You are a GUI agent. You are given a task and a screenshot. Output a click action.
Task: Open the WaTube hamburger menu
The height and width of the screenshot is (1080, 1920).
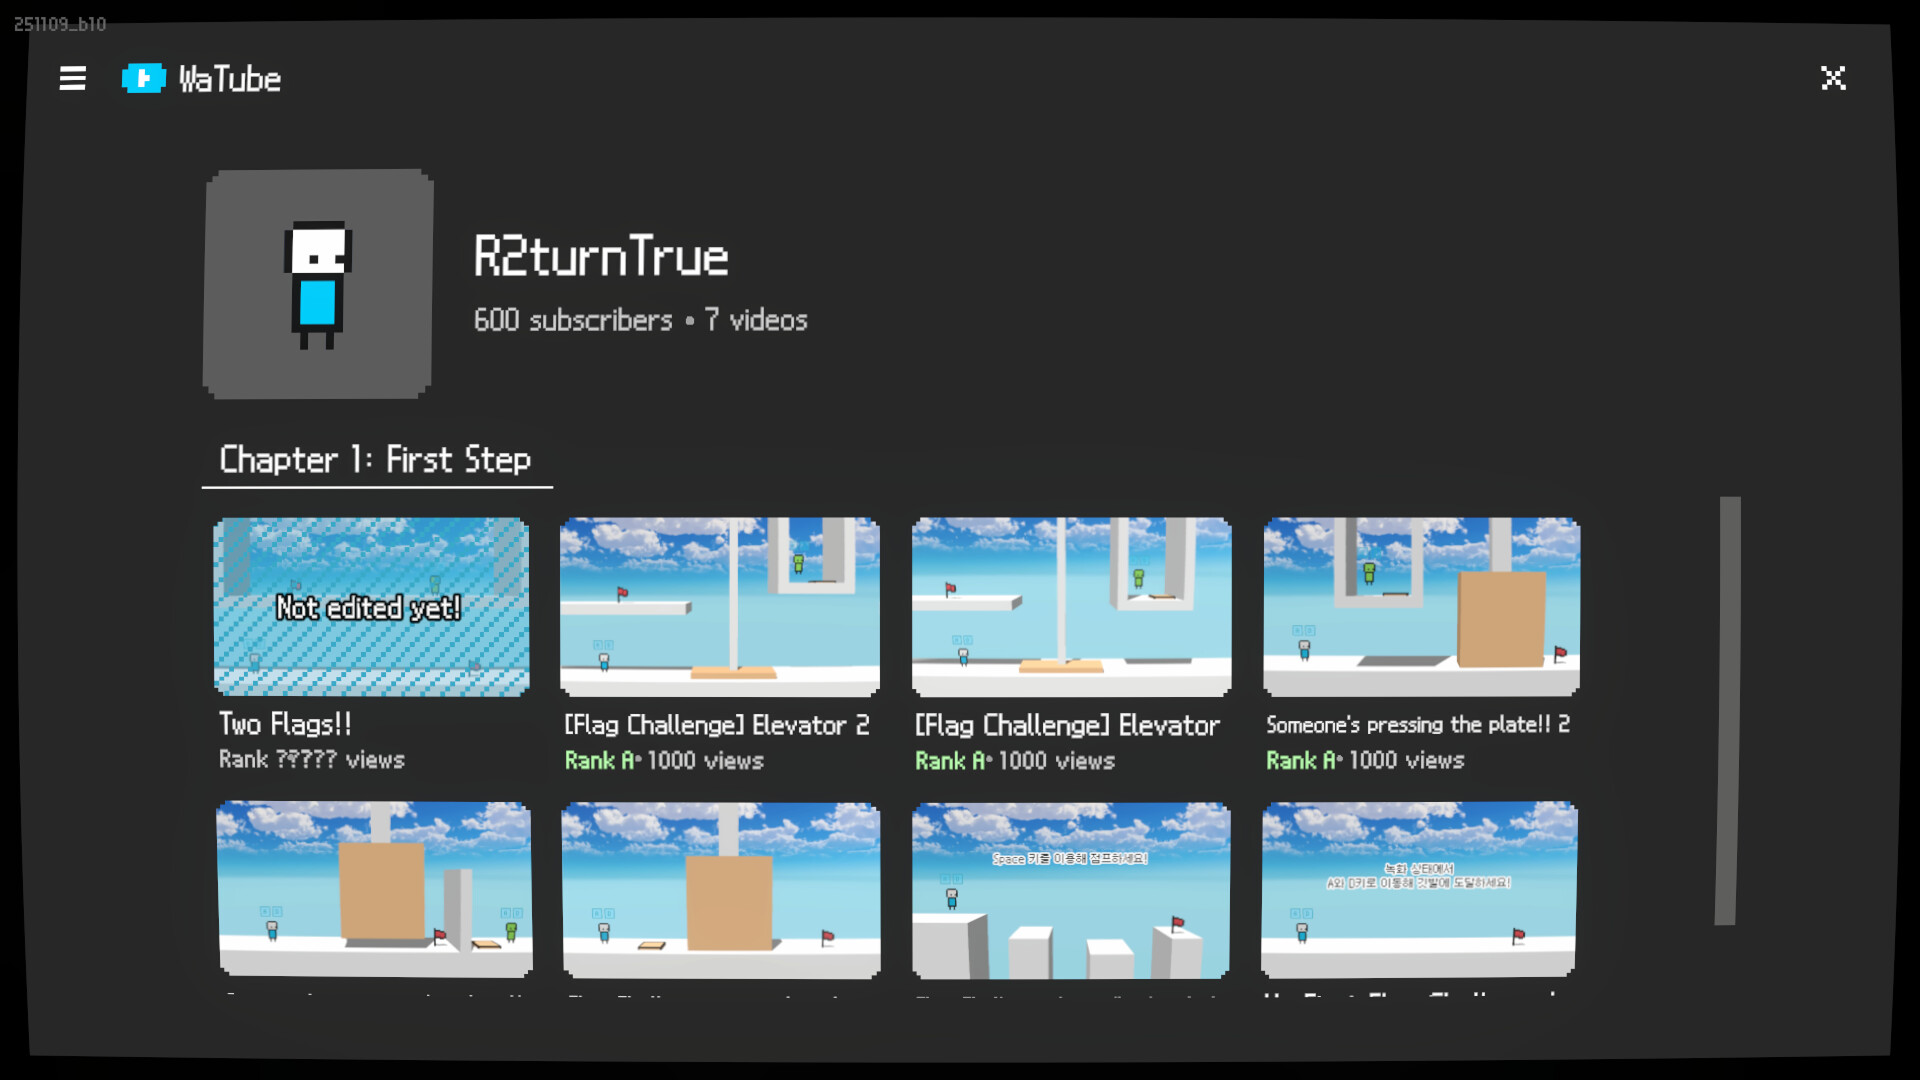point(72,78)
